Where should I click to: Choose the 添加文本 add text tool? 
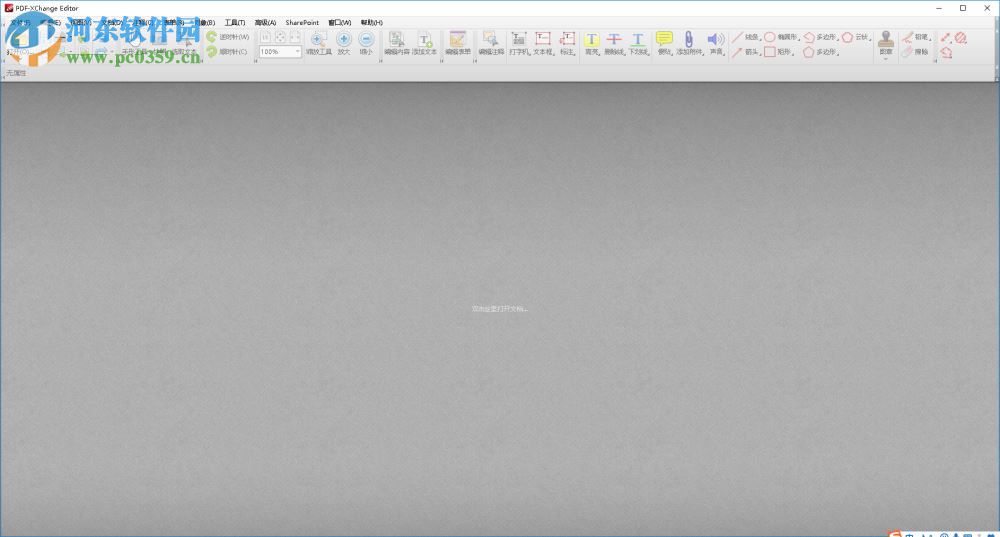424,44
